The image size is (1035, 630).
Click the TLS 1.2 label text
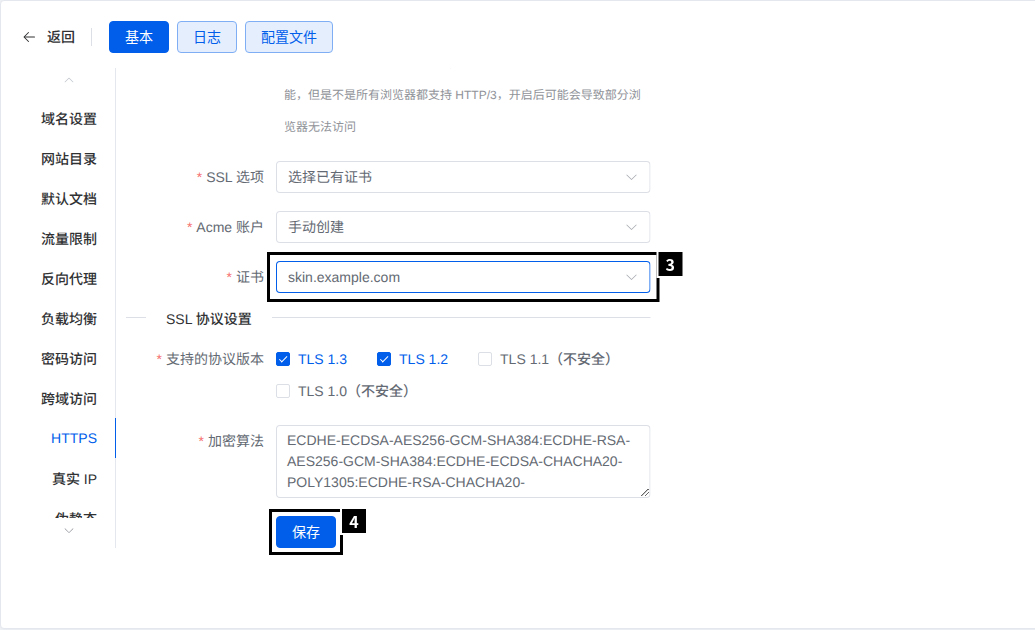click(x=423, y=359)
